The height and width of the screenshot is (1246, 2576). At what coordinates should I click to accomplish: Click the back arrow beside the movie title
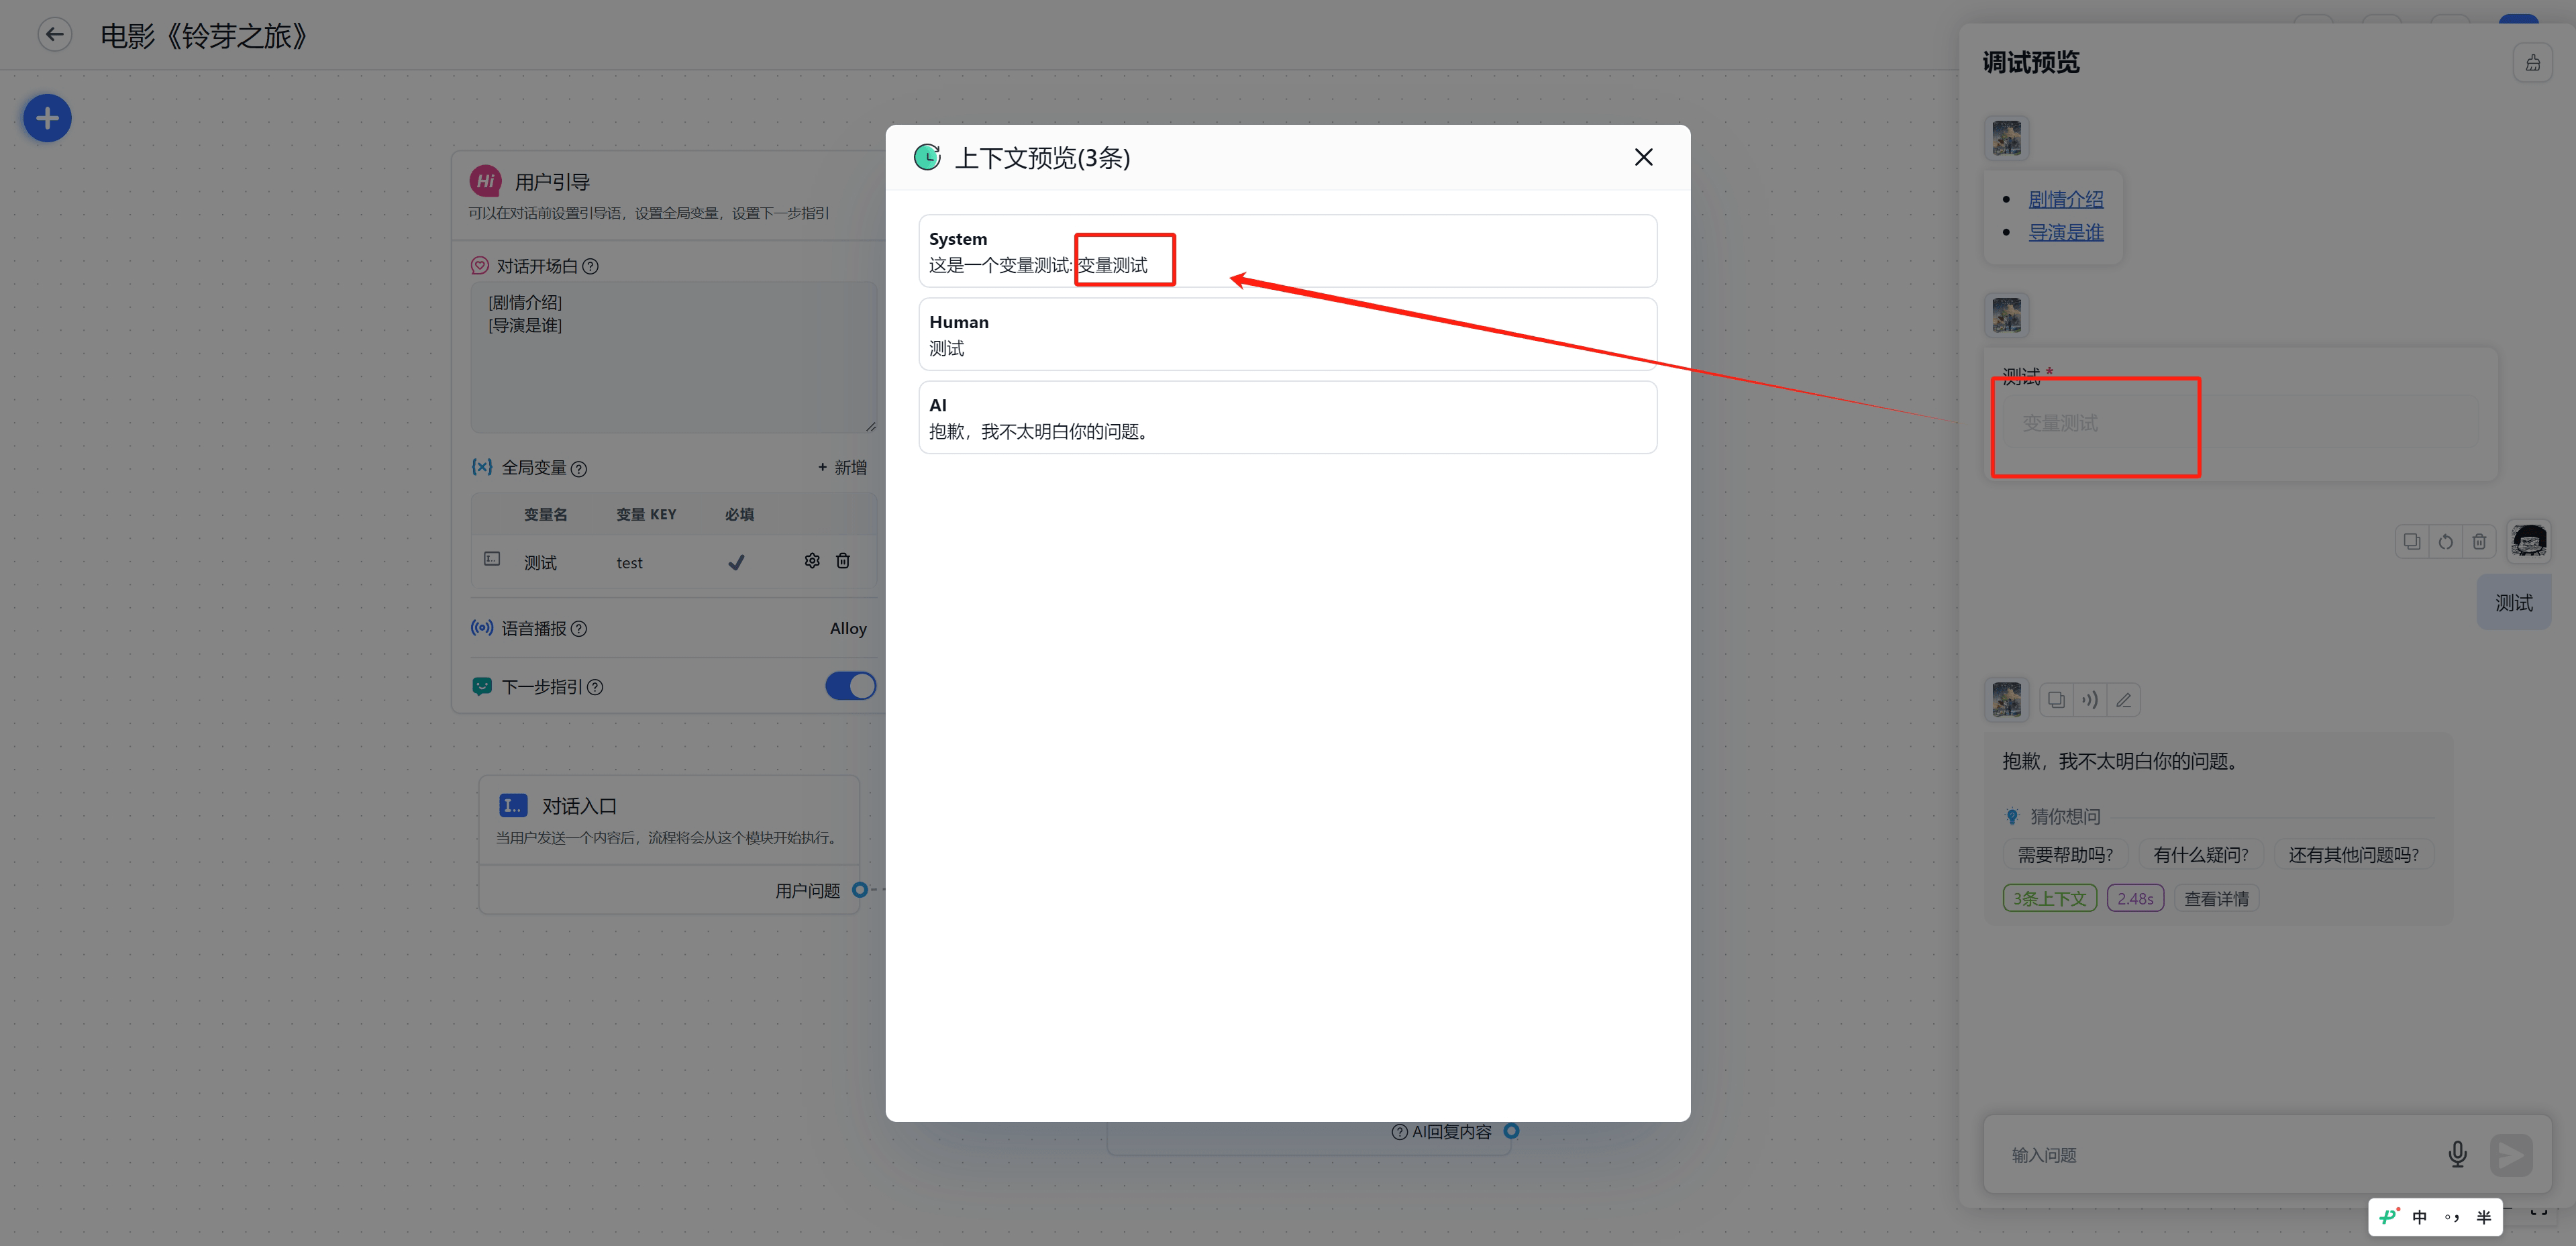[55, 35]
